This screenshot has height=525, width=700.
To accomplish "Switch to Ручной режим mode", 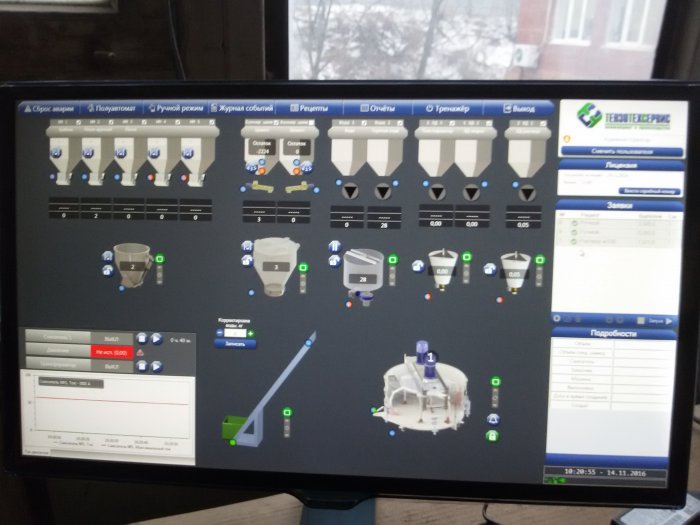I will tap(176, 108).
